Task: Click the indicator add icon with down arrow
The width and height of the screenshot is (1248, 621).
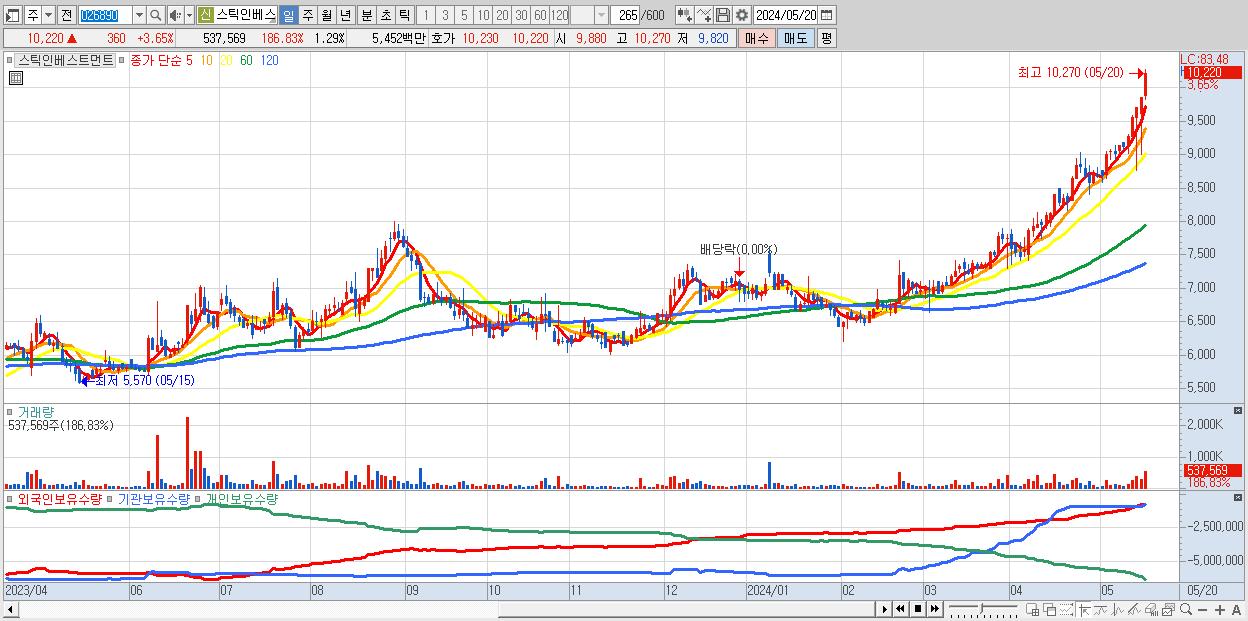Action: (x=684, y=15)
